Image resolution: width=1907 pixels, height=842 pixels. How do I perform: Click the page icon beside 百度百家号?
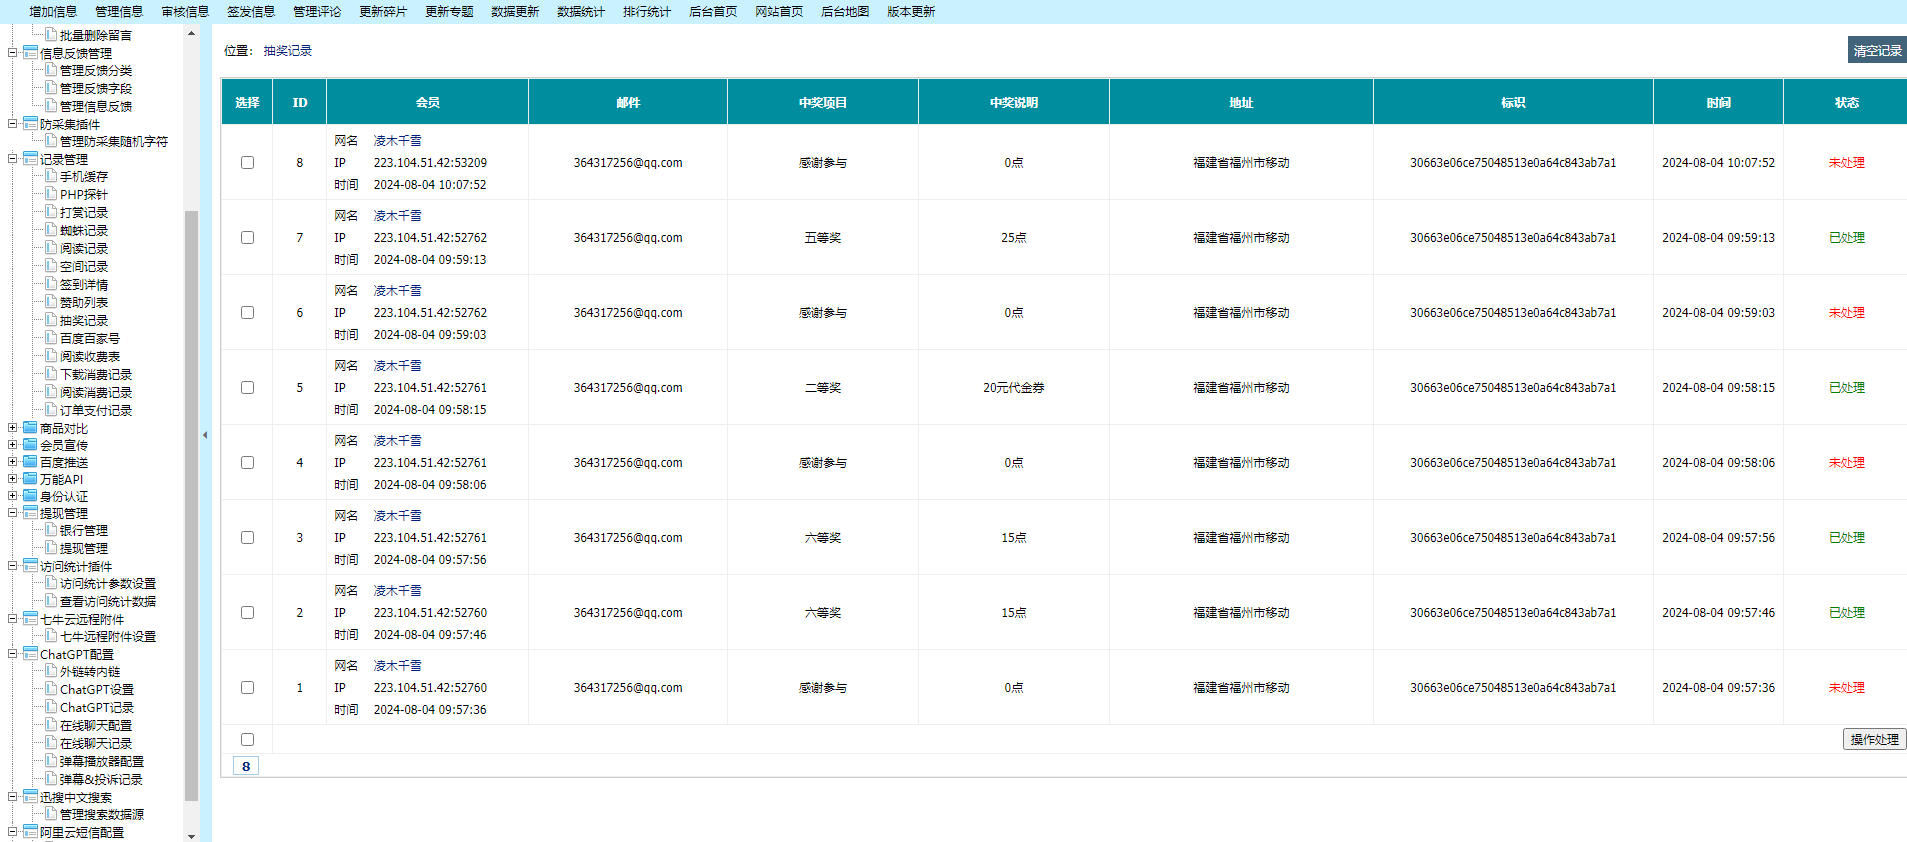click(51, 338)
